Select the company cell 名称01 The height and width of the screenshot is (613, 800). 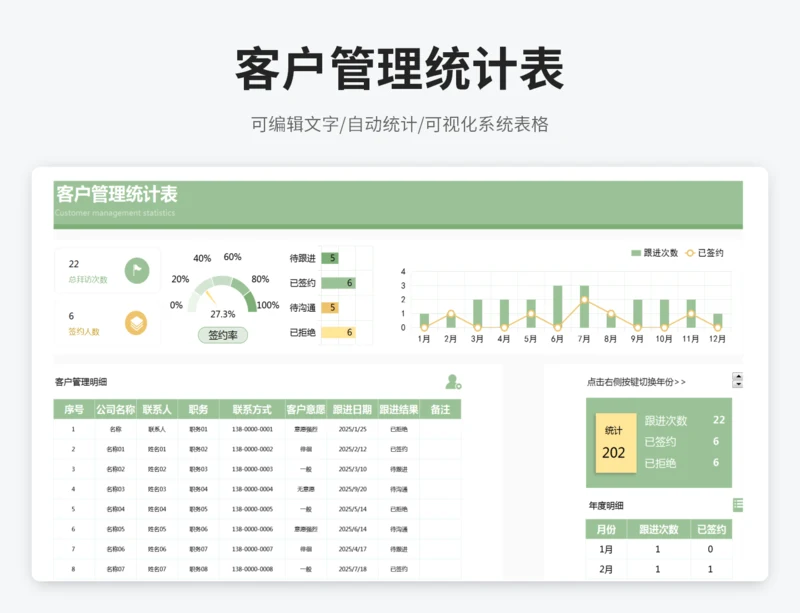115,449
